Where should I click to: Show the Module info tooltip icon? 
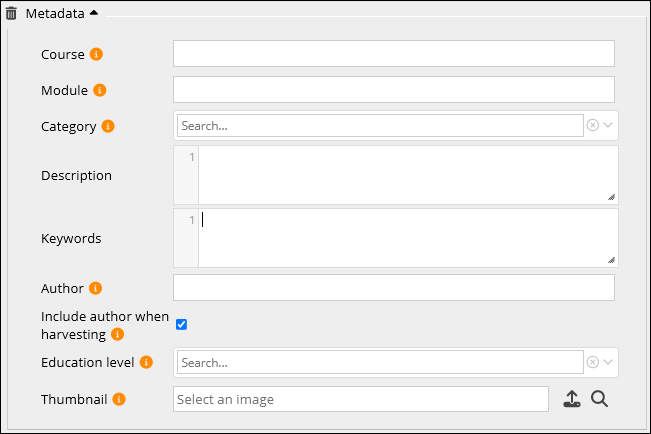tap(100, 90)
